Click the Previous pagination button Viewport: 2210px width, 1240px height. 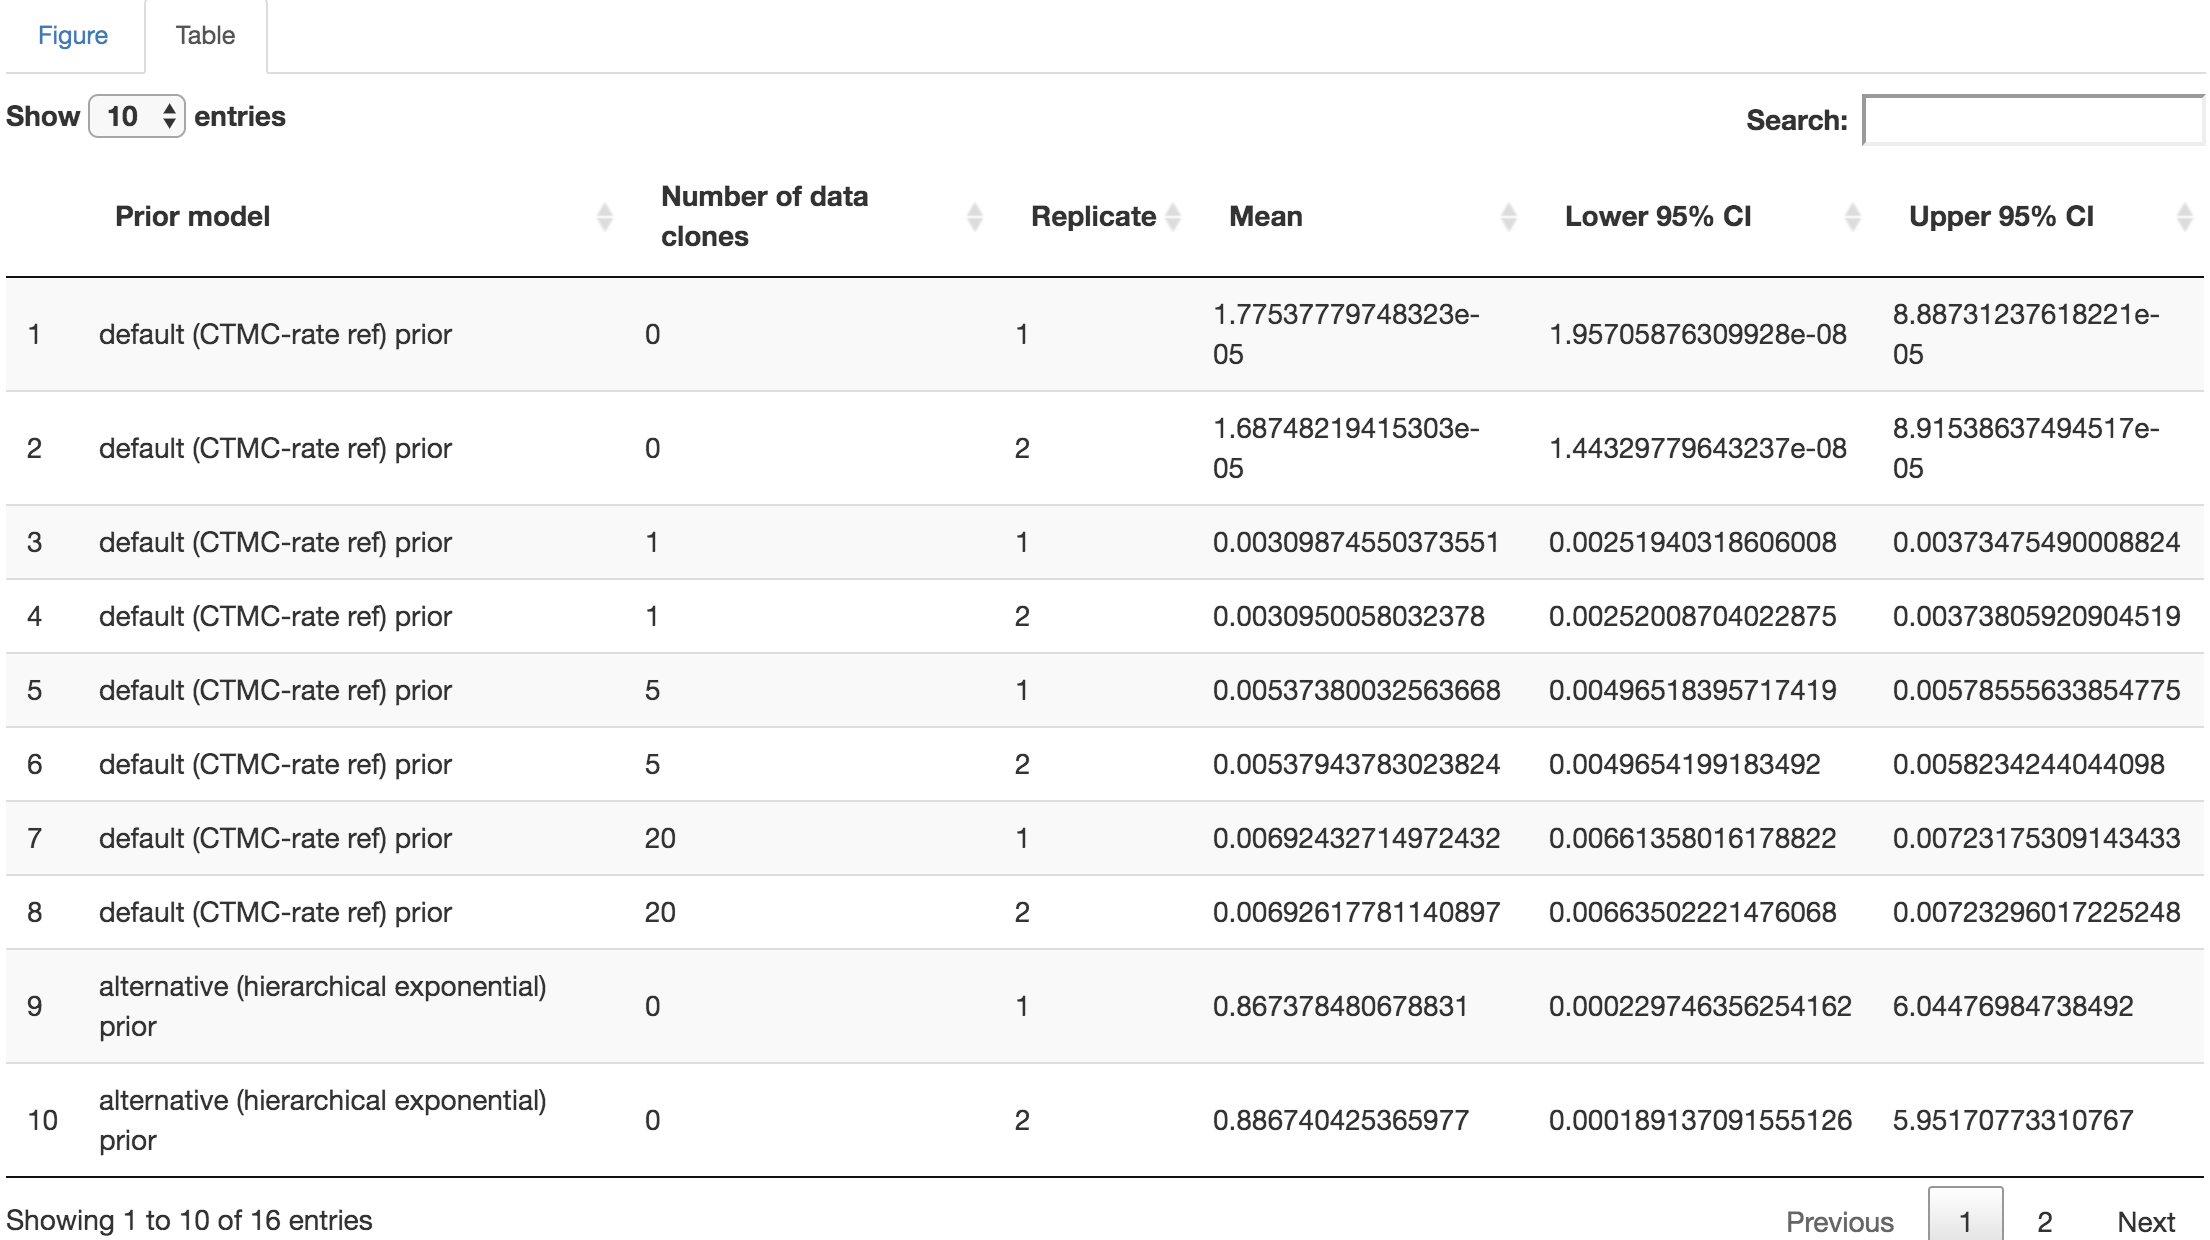[x=1839, y=1221]
